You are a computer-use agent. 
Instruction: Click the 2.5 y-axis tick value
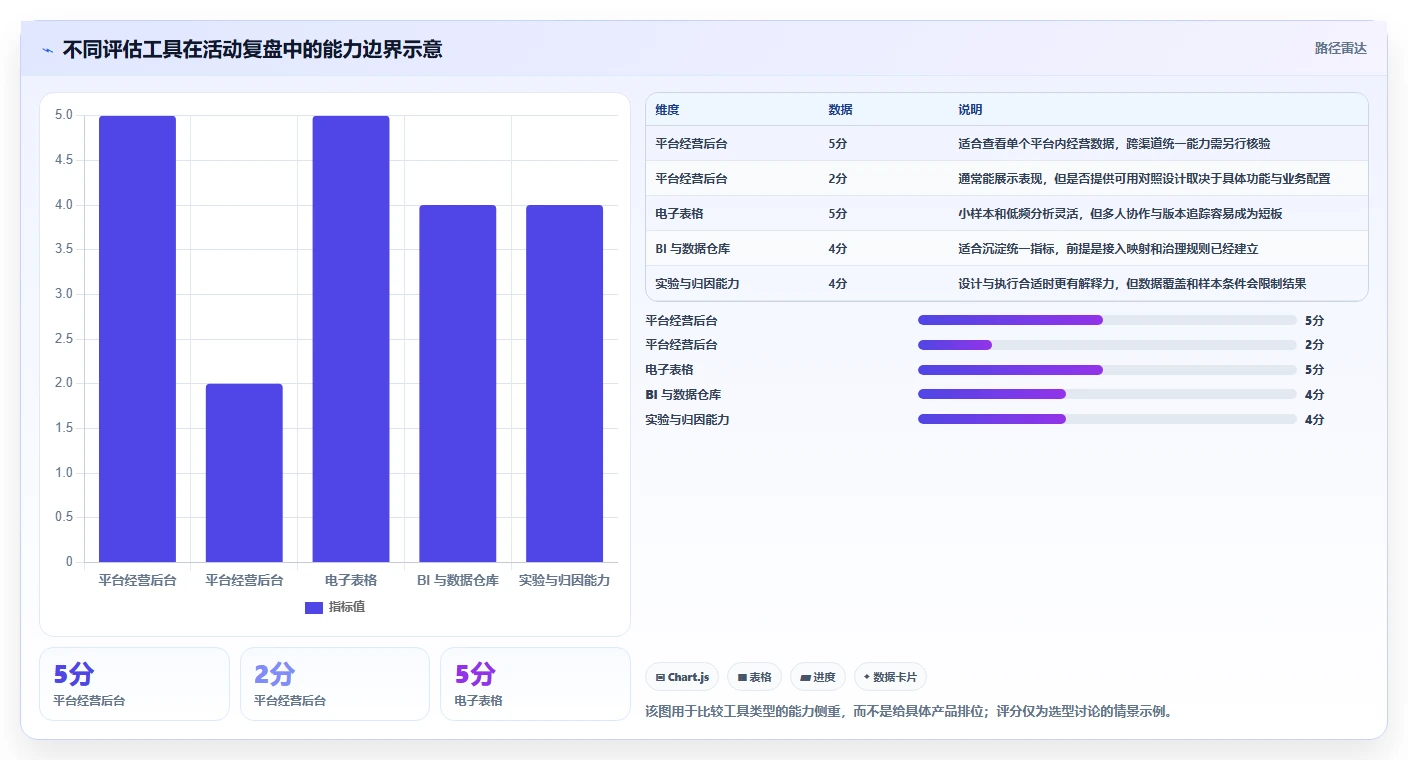pyautogui.click(x=64, y=339)
